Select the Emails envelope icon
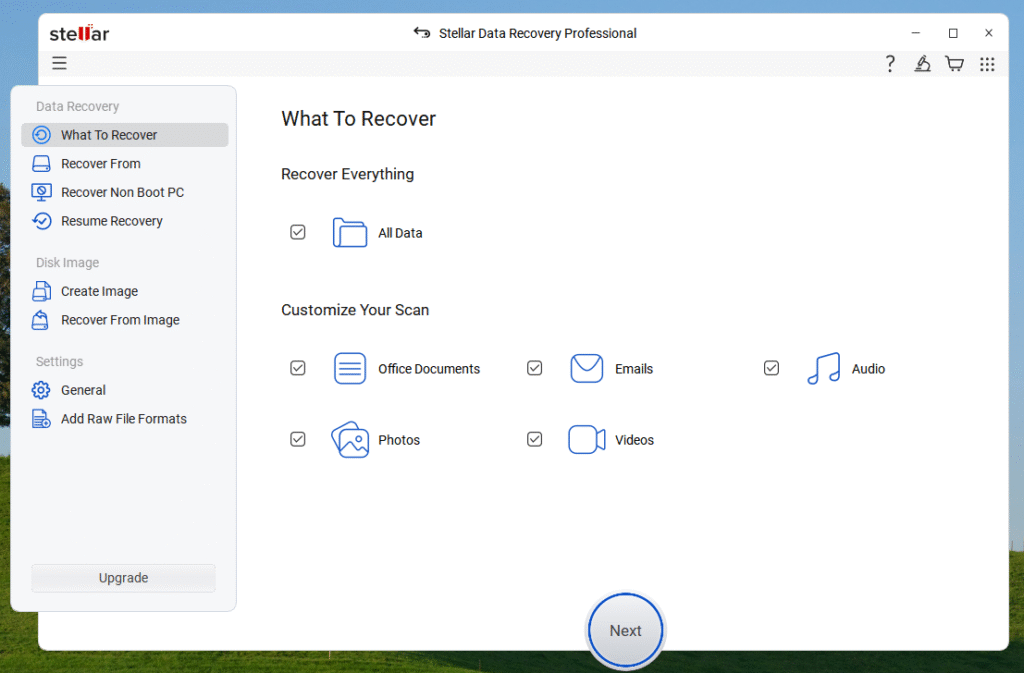Viewport: 1024px width, 673px height. (586, 369)
